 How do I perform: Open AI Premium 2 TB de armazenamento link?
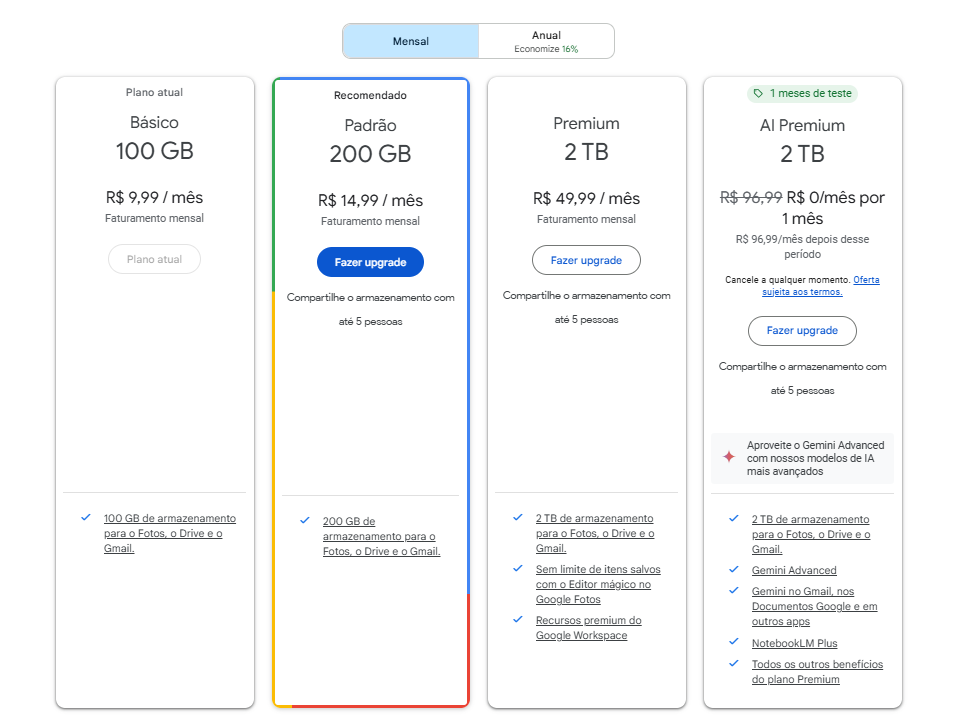811,534
